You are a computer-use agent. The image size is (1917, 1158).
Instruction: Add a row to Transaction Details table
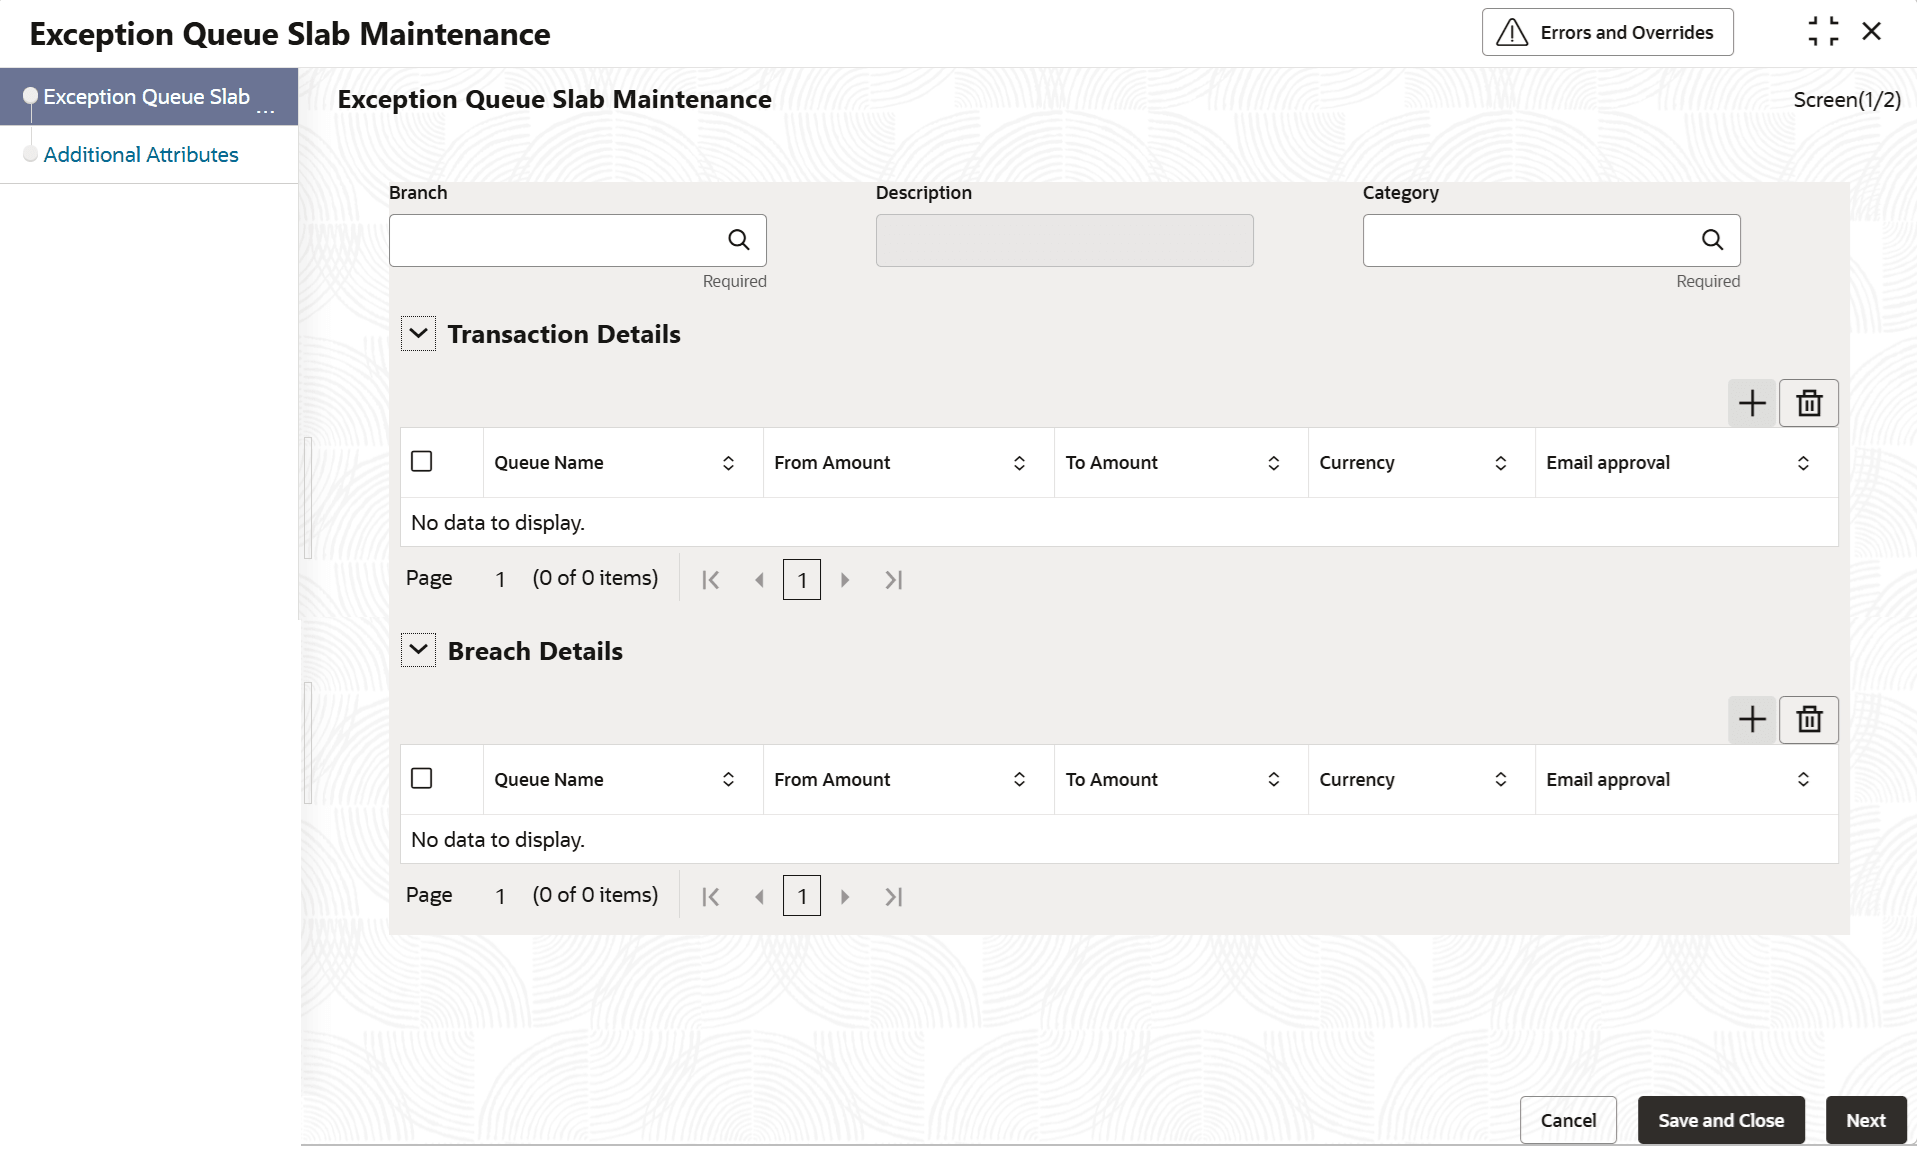pyautogui.click(x=1752, y=403)
